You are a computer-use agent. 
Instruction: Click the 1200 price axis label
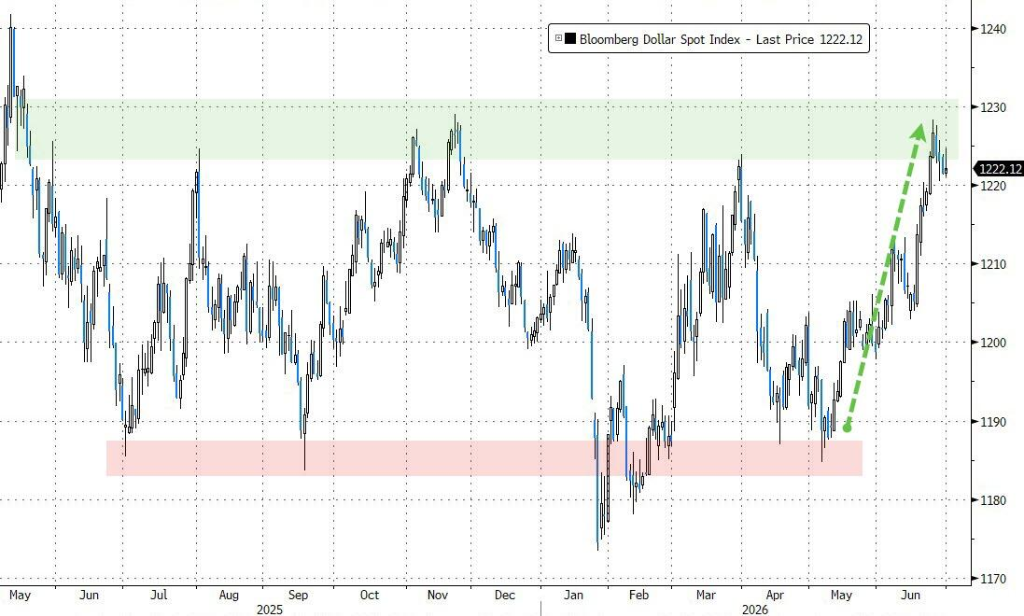pyautogui.click(x=992, y=342)
